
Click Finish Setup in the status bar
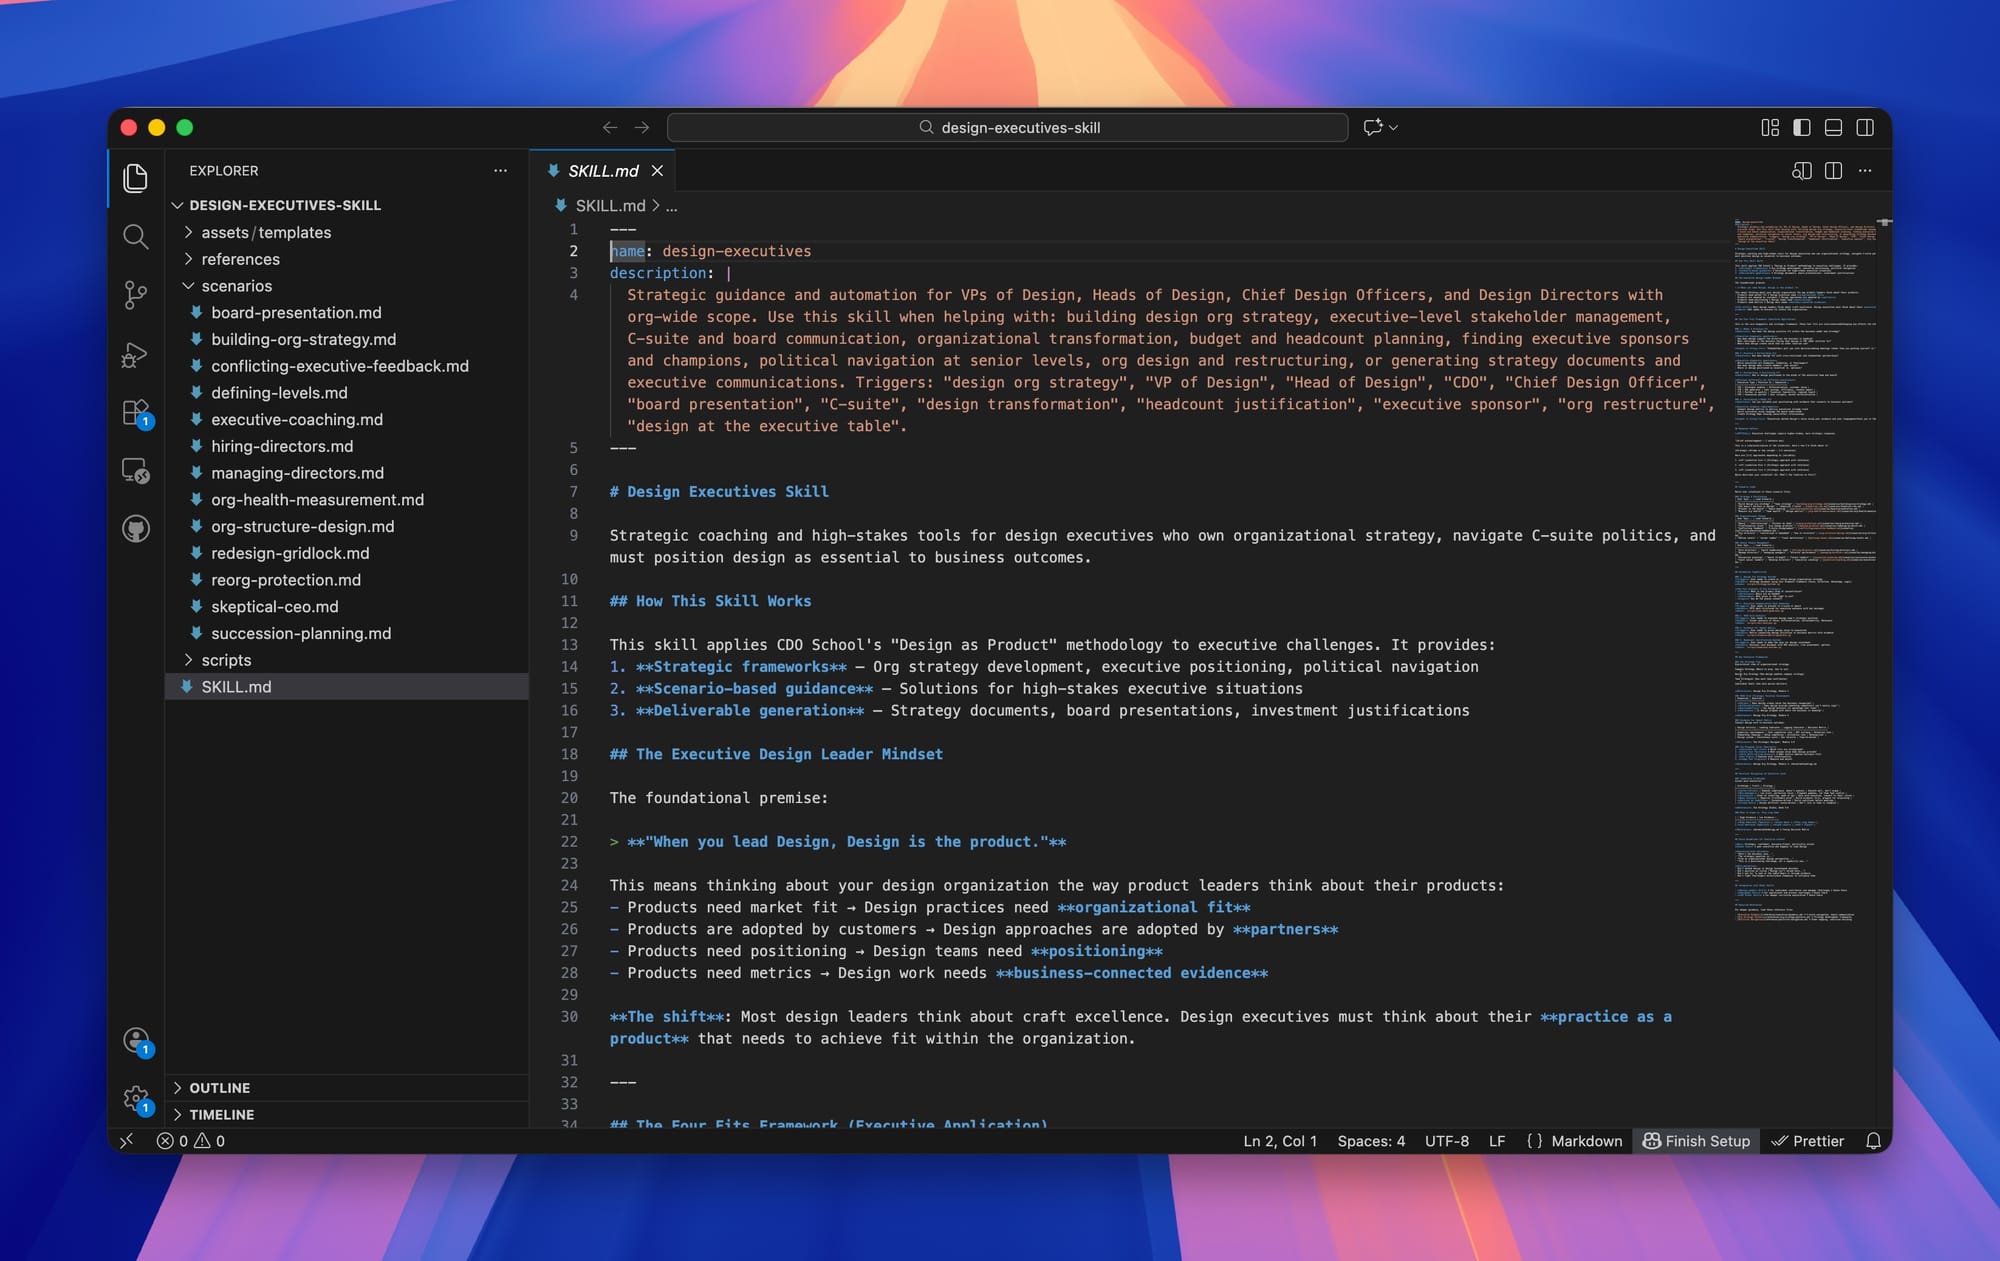tap(1696, 1140)
